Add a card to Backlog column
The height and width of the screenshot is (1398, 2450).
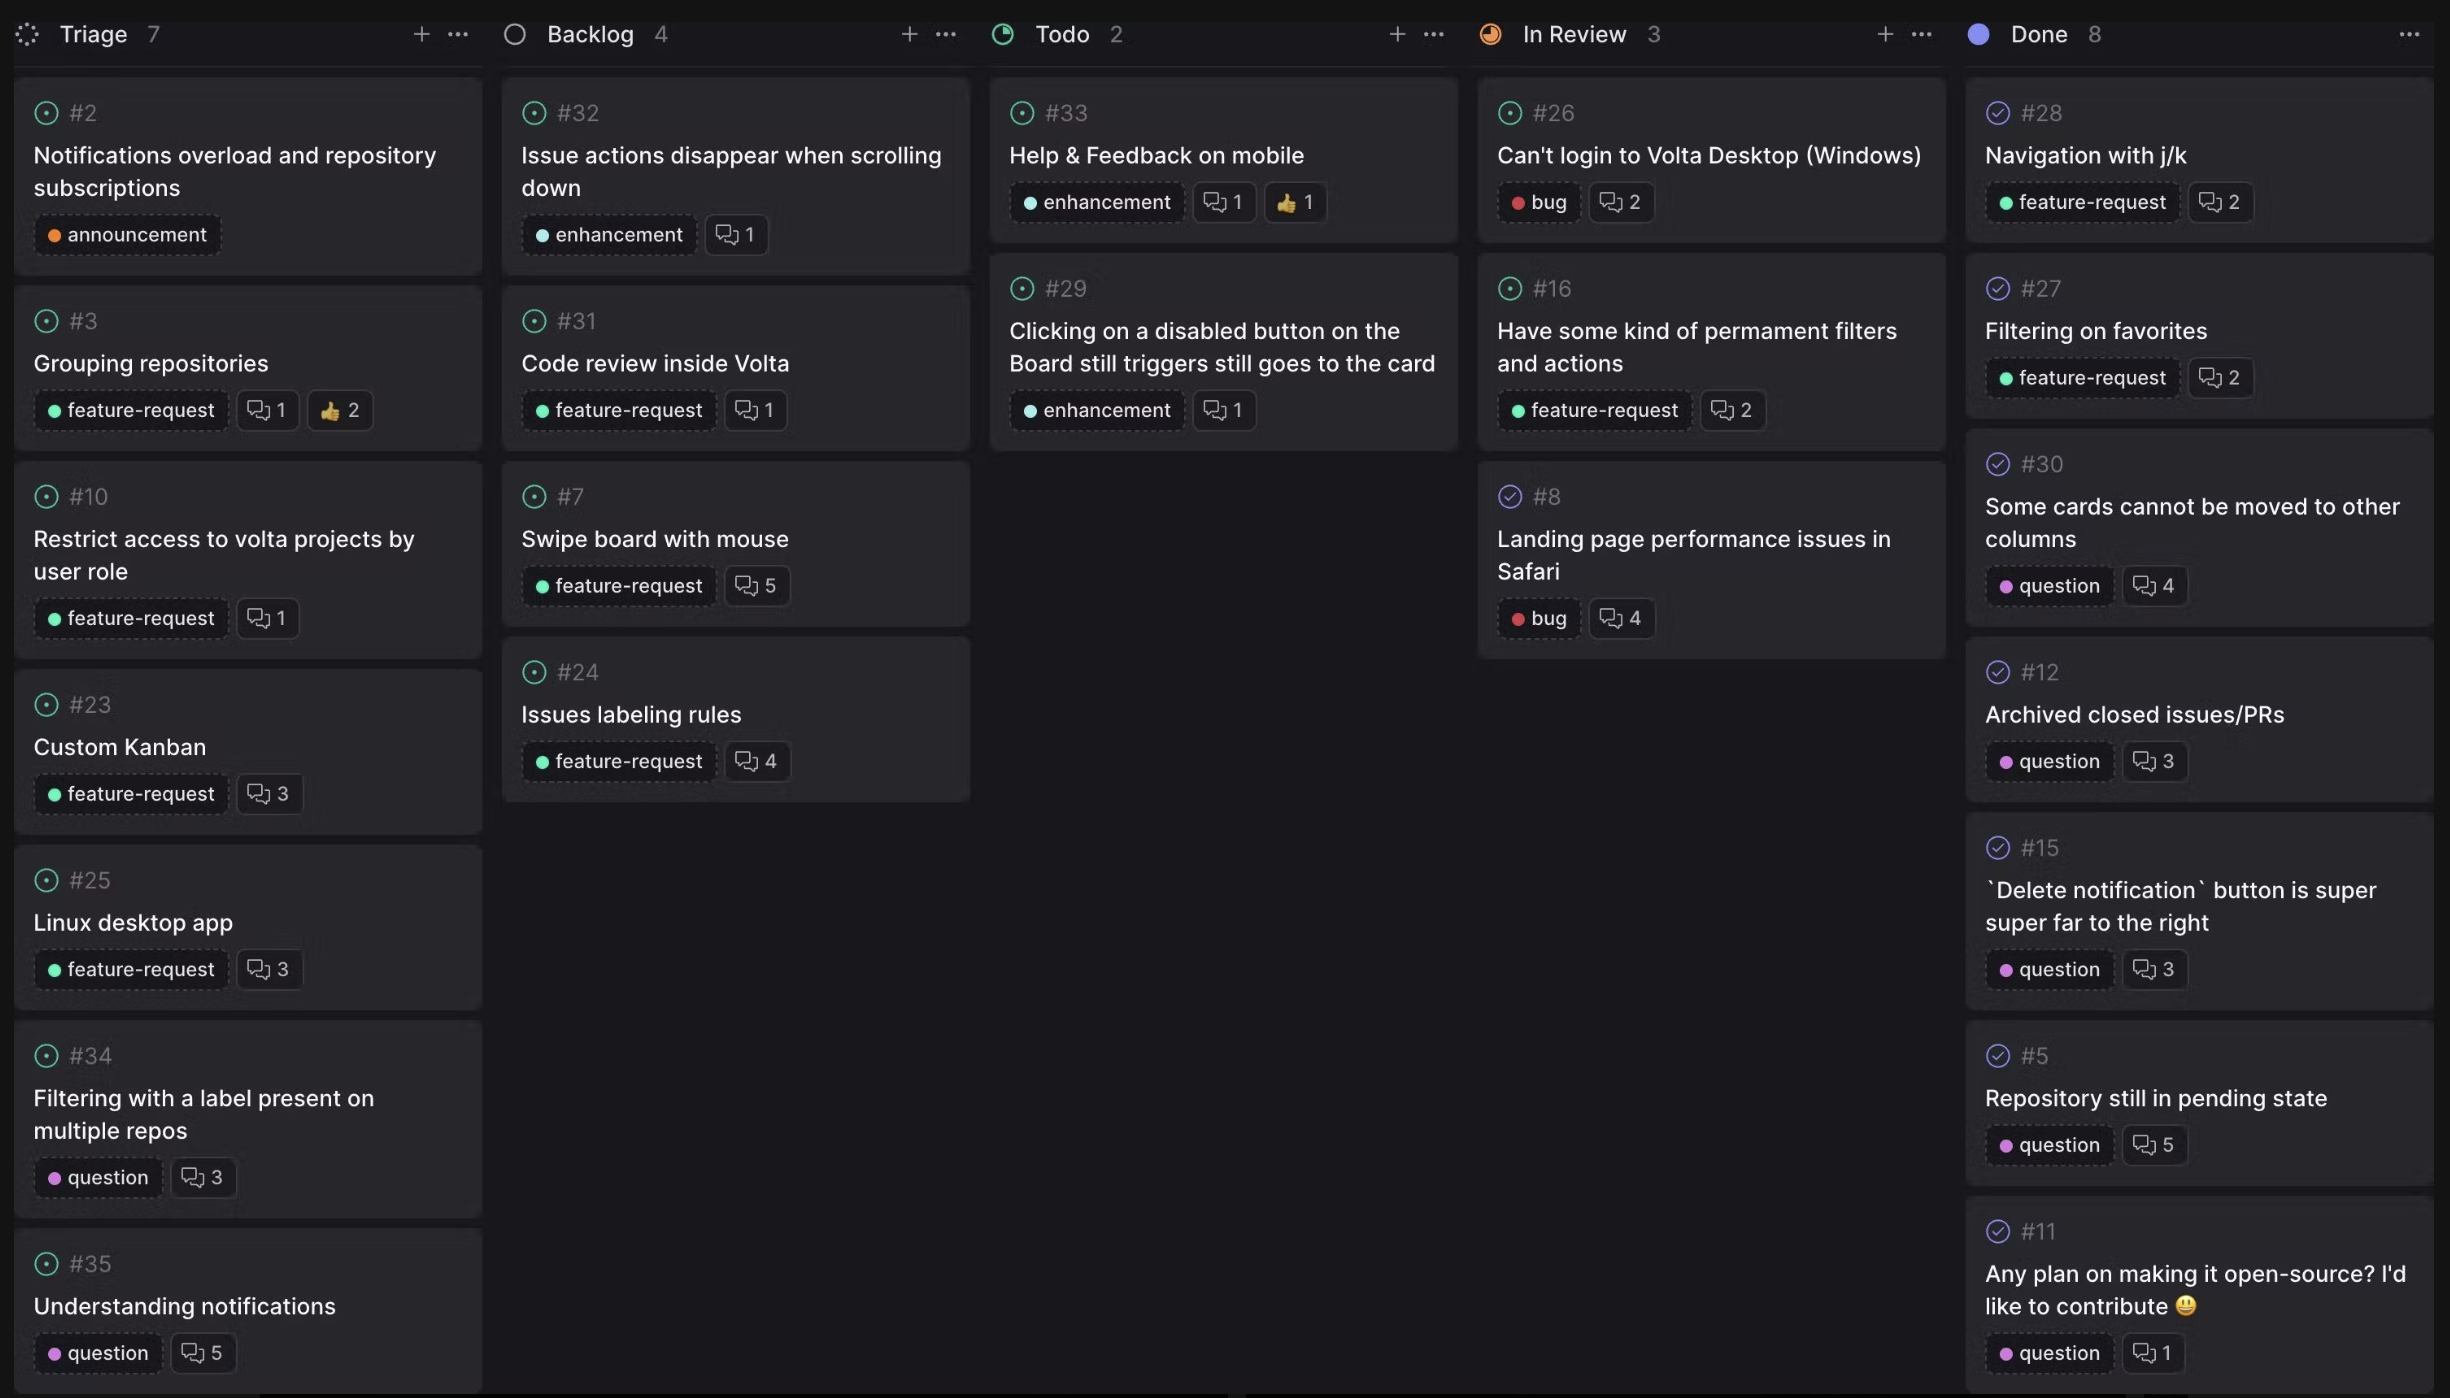pos(909,35)
